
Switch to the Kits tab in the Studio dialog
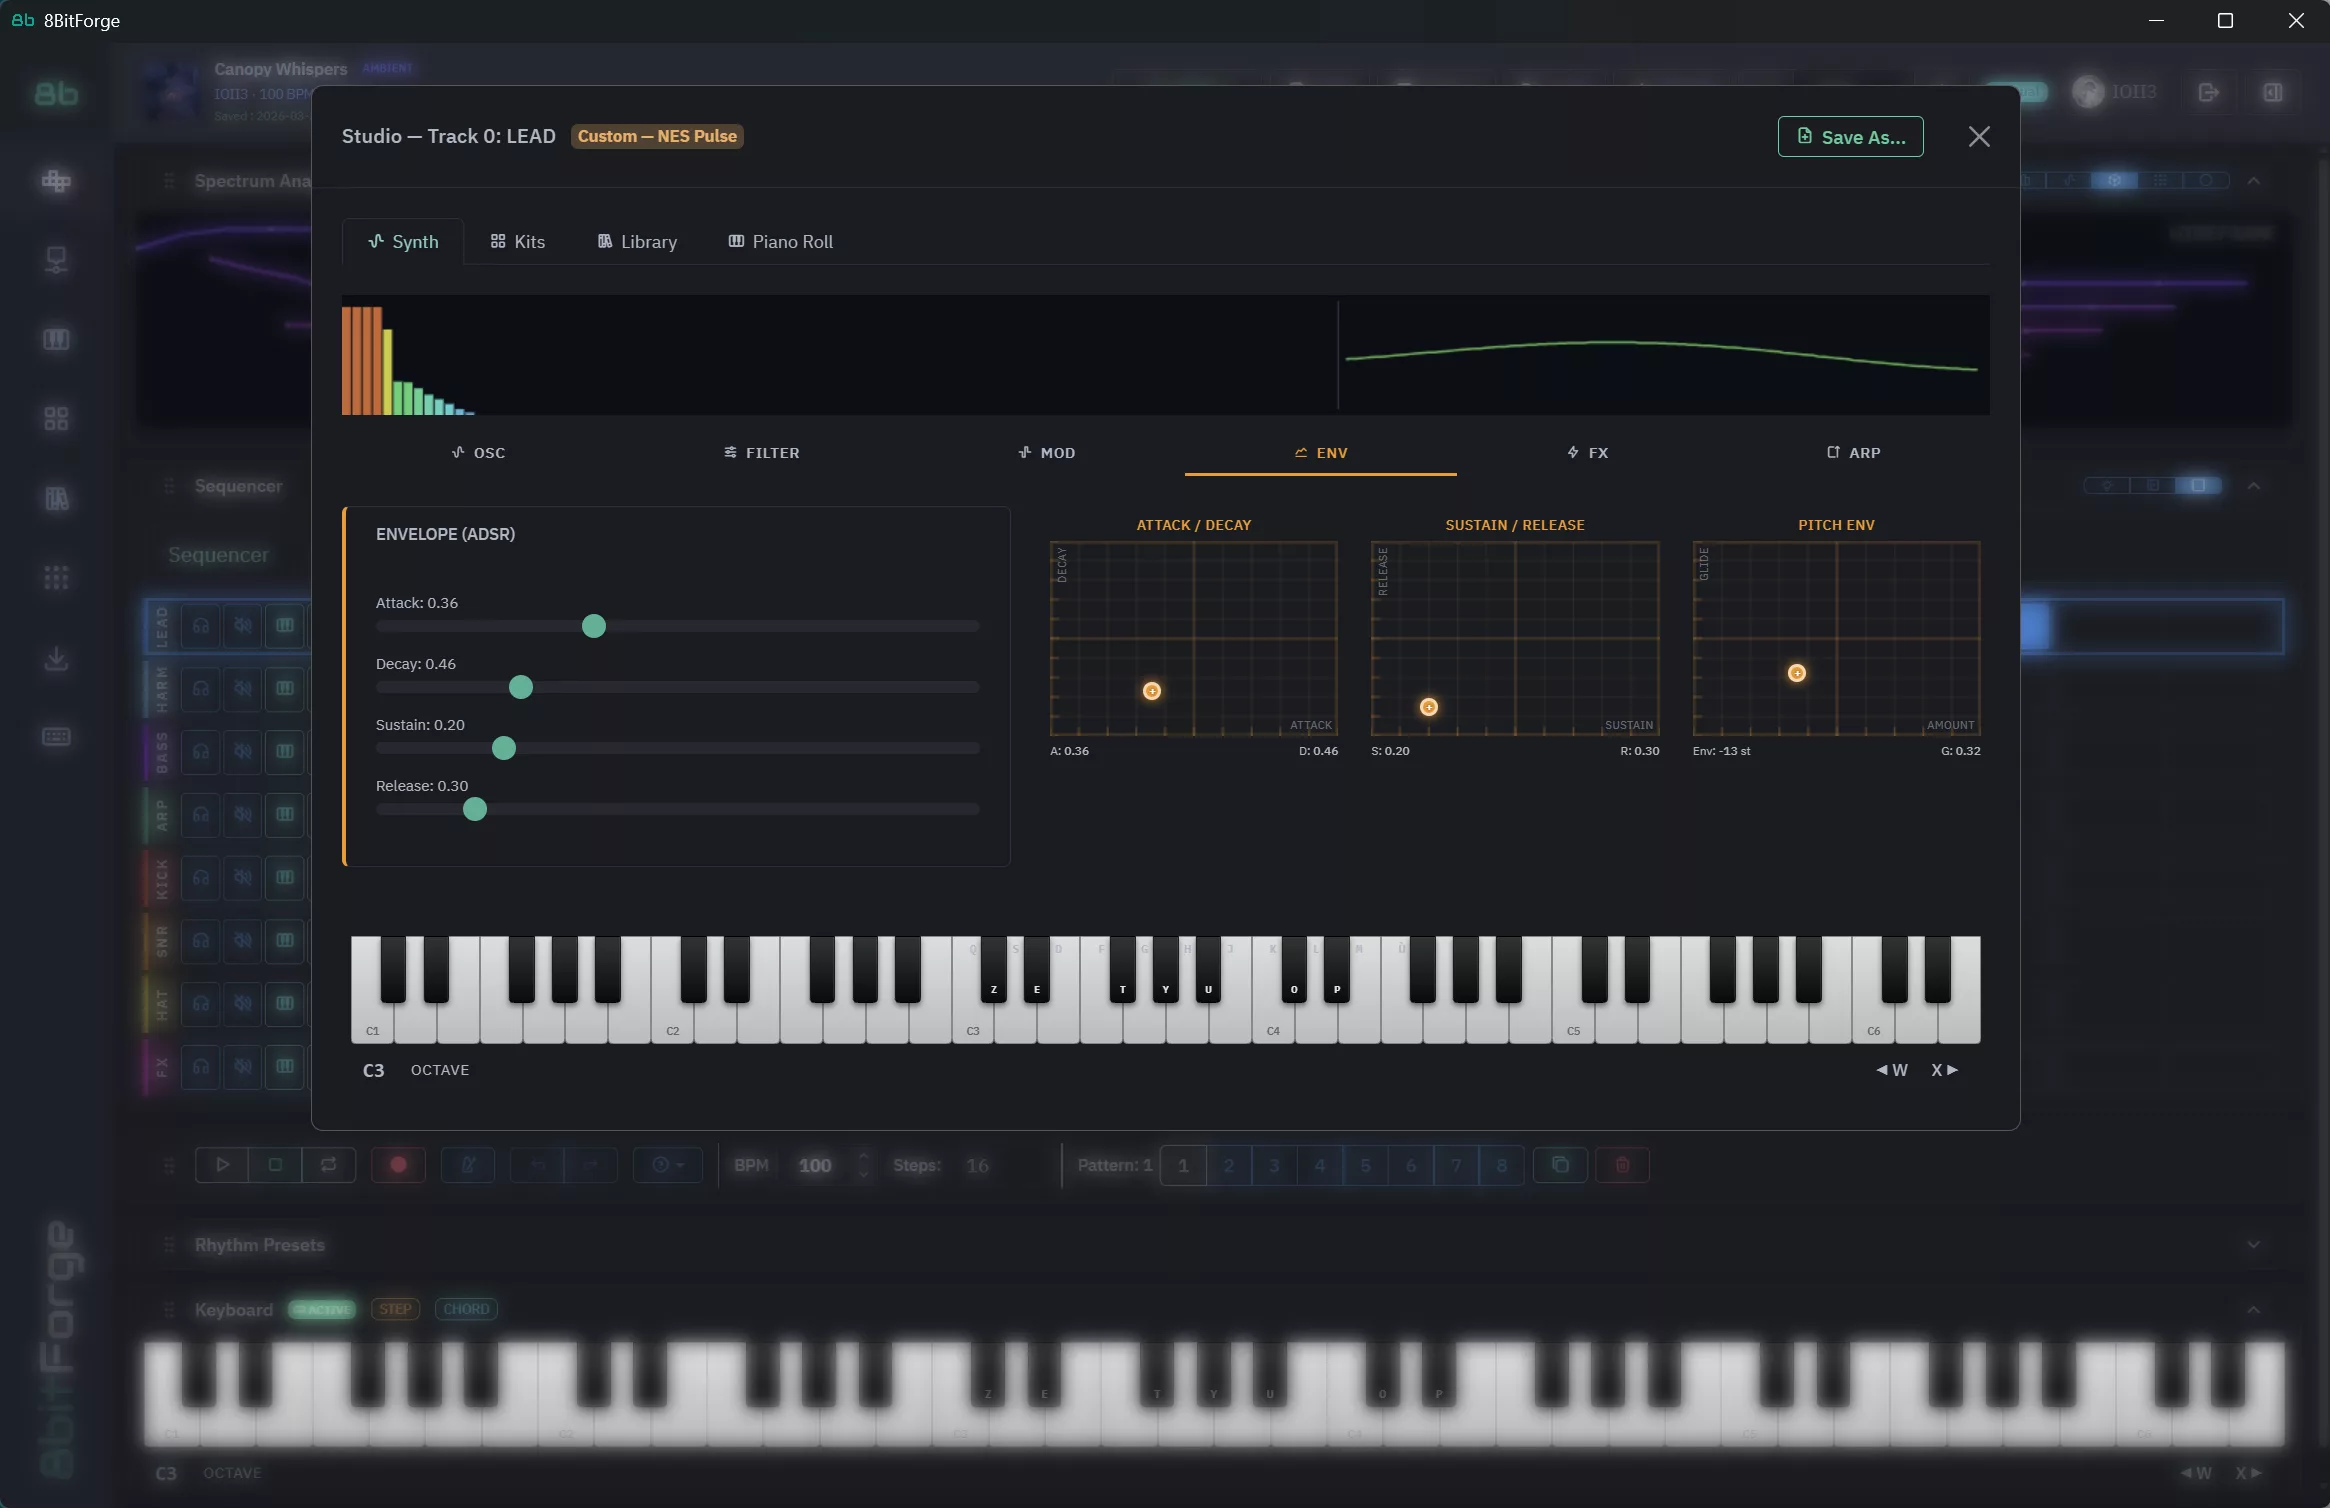click(517, 241)
